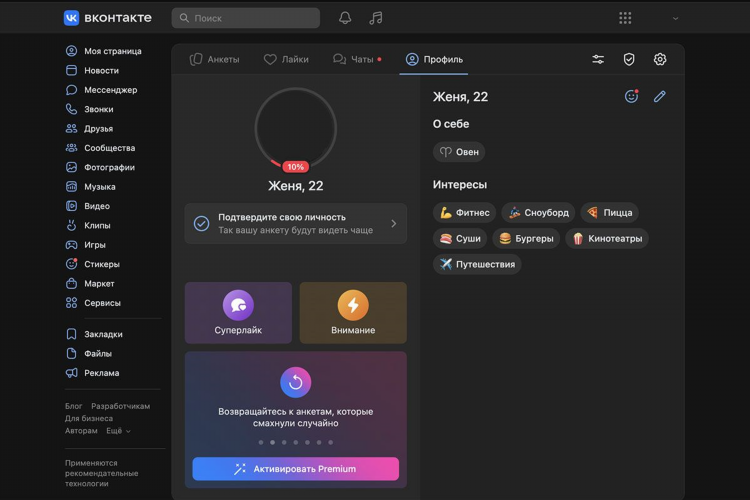Open Сообщества in sidebar
This screenshot has width=750, height=500.
100,148
